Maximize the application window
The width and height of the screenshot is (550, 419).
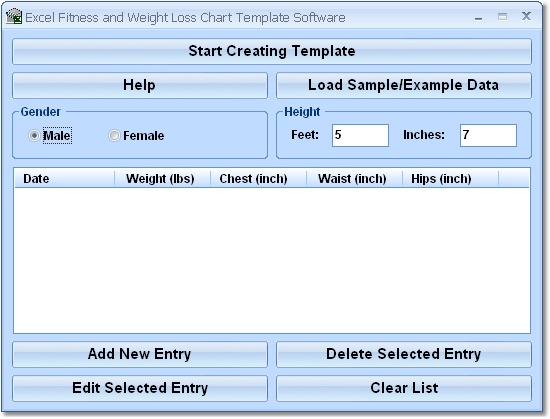502,16
